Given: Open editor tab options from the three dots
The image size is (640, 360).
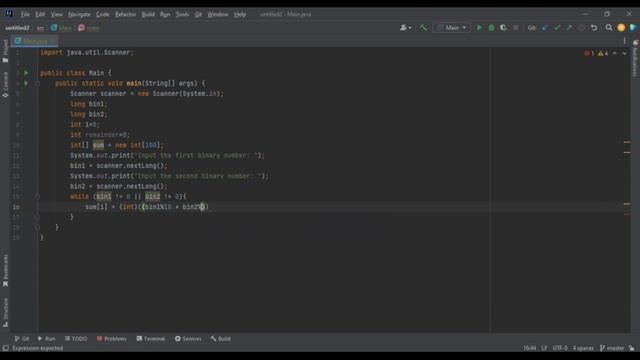Looking at the screenshot, I should coord(624,41).
